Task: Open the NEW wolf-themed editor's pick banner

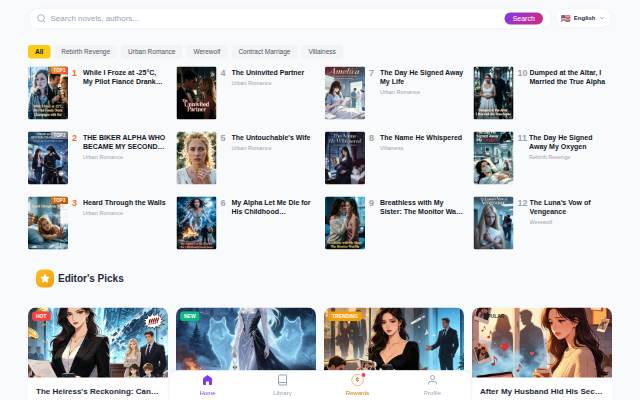Action: pos(246,339)
